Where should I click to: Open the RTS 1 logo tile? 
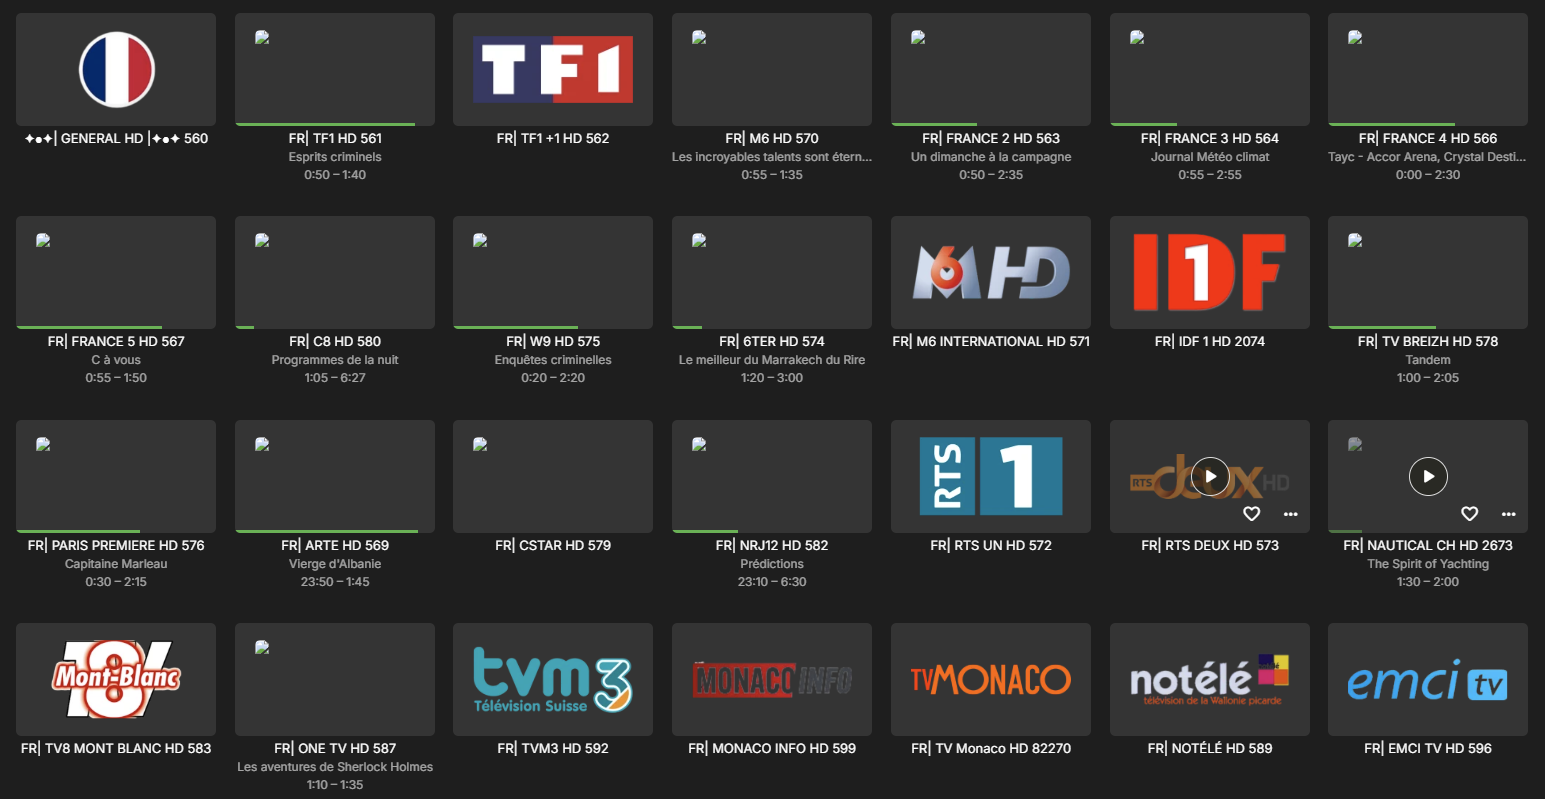click(x=991, y=476)
